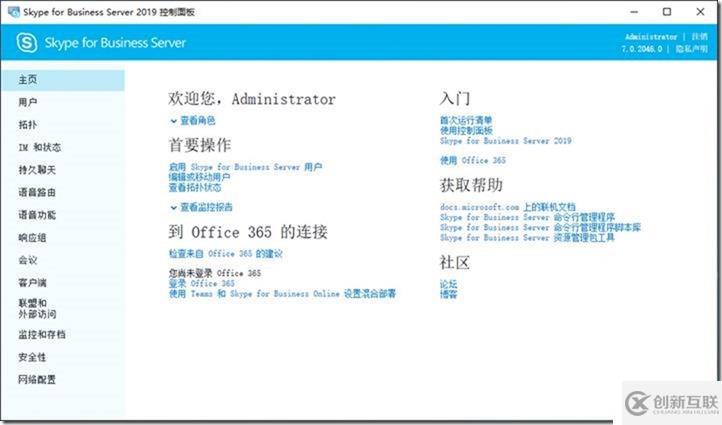Viewport: 722px width, 425px height.
Task: Click 启用 Skype for Business Server 用户 link
Action: (x=245, y=167)
